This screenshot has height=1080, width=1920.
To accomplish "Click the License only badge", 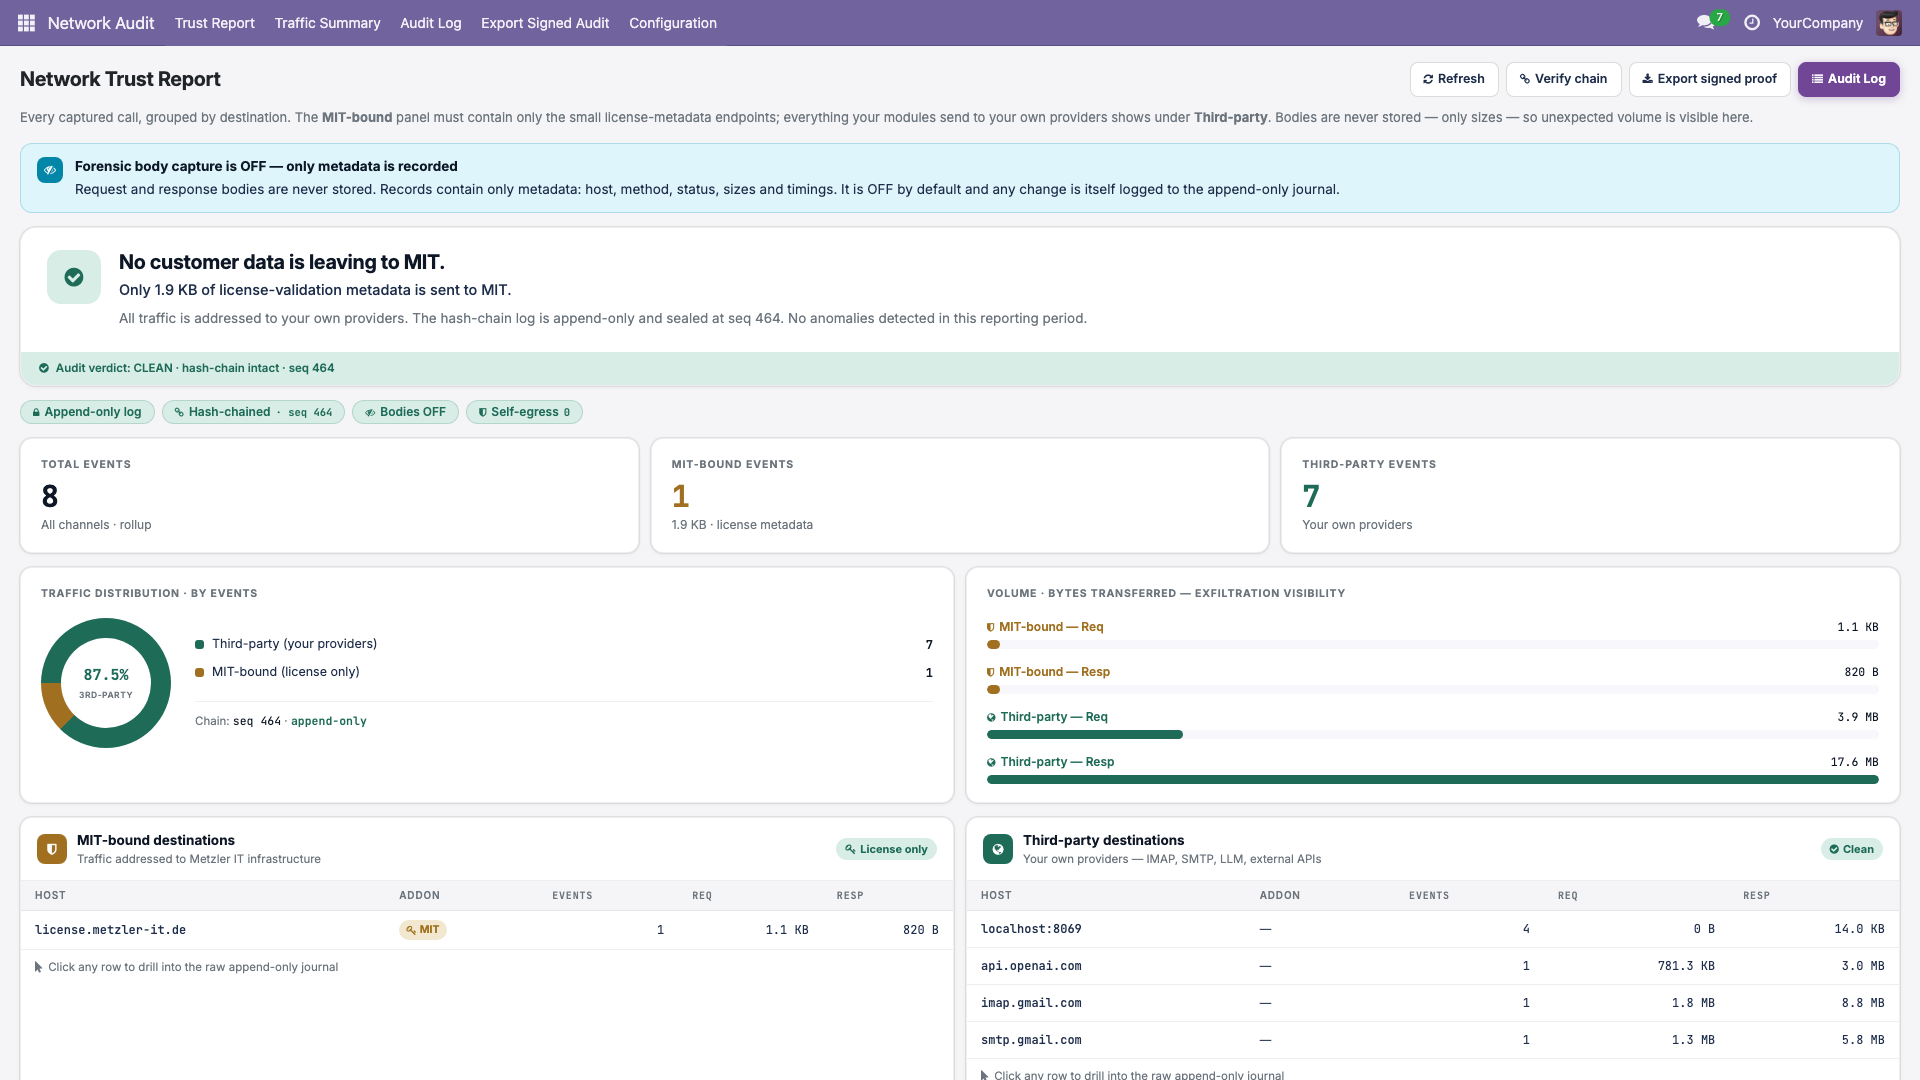I will pyautogui.click(x=886, y=849).
